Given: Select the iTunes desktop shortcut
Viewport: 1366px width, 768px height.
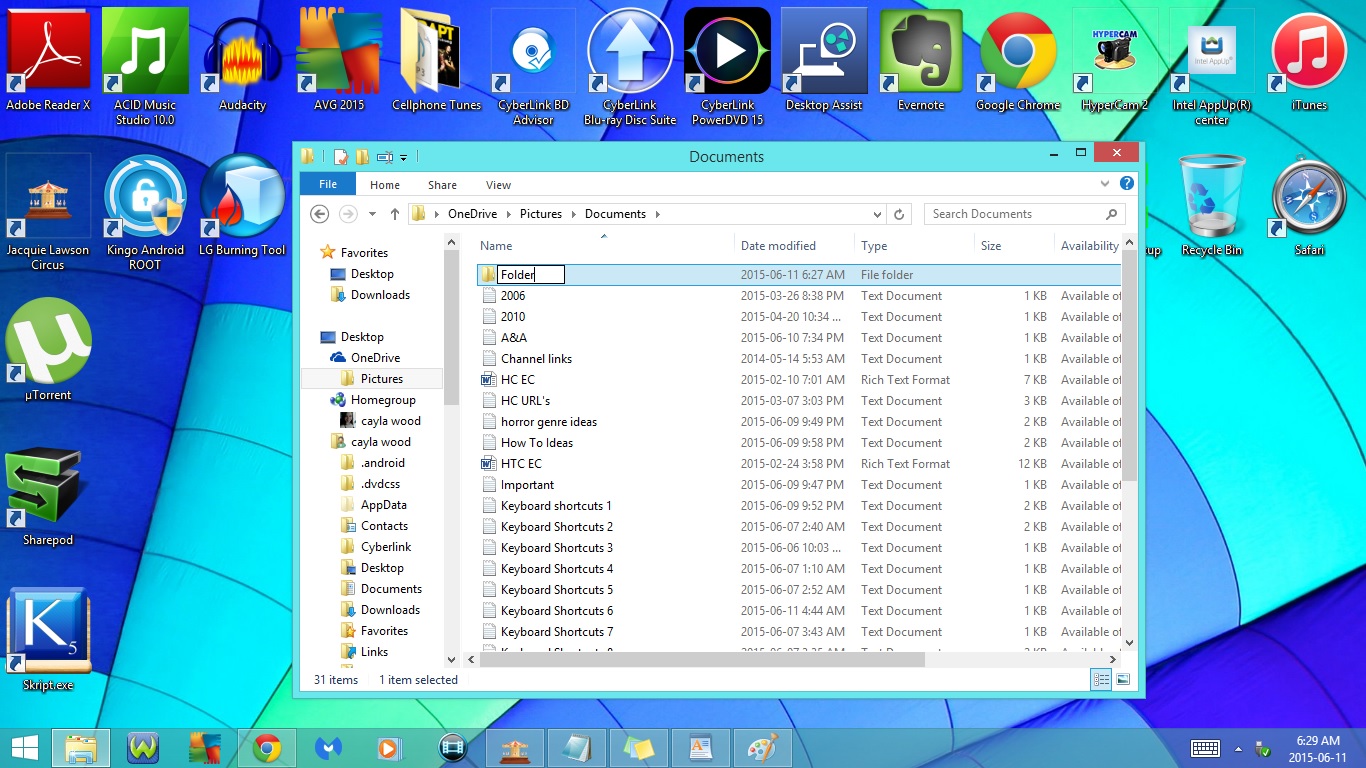Looking at the screenshot, I should click(x=1309, y=60).
